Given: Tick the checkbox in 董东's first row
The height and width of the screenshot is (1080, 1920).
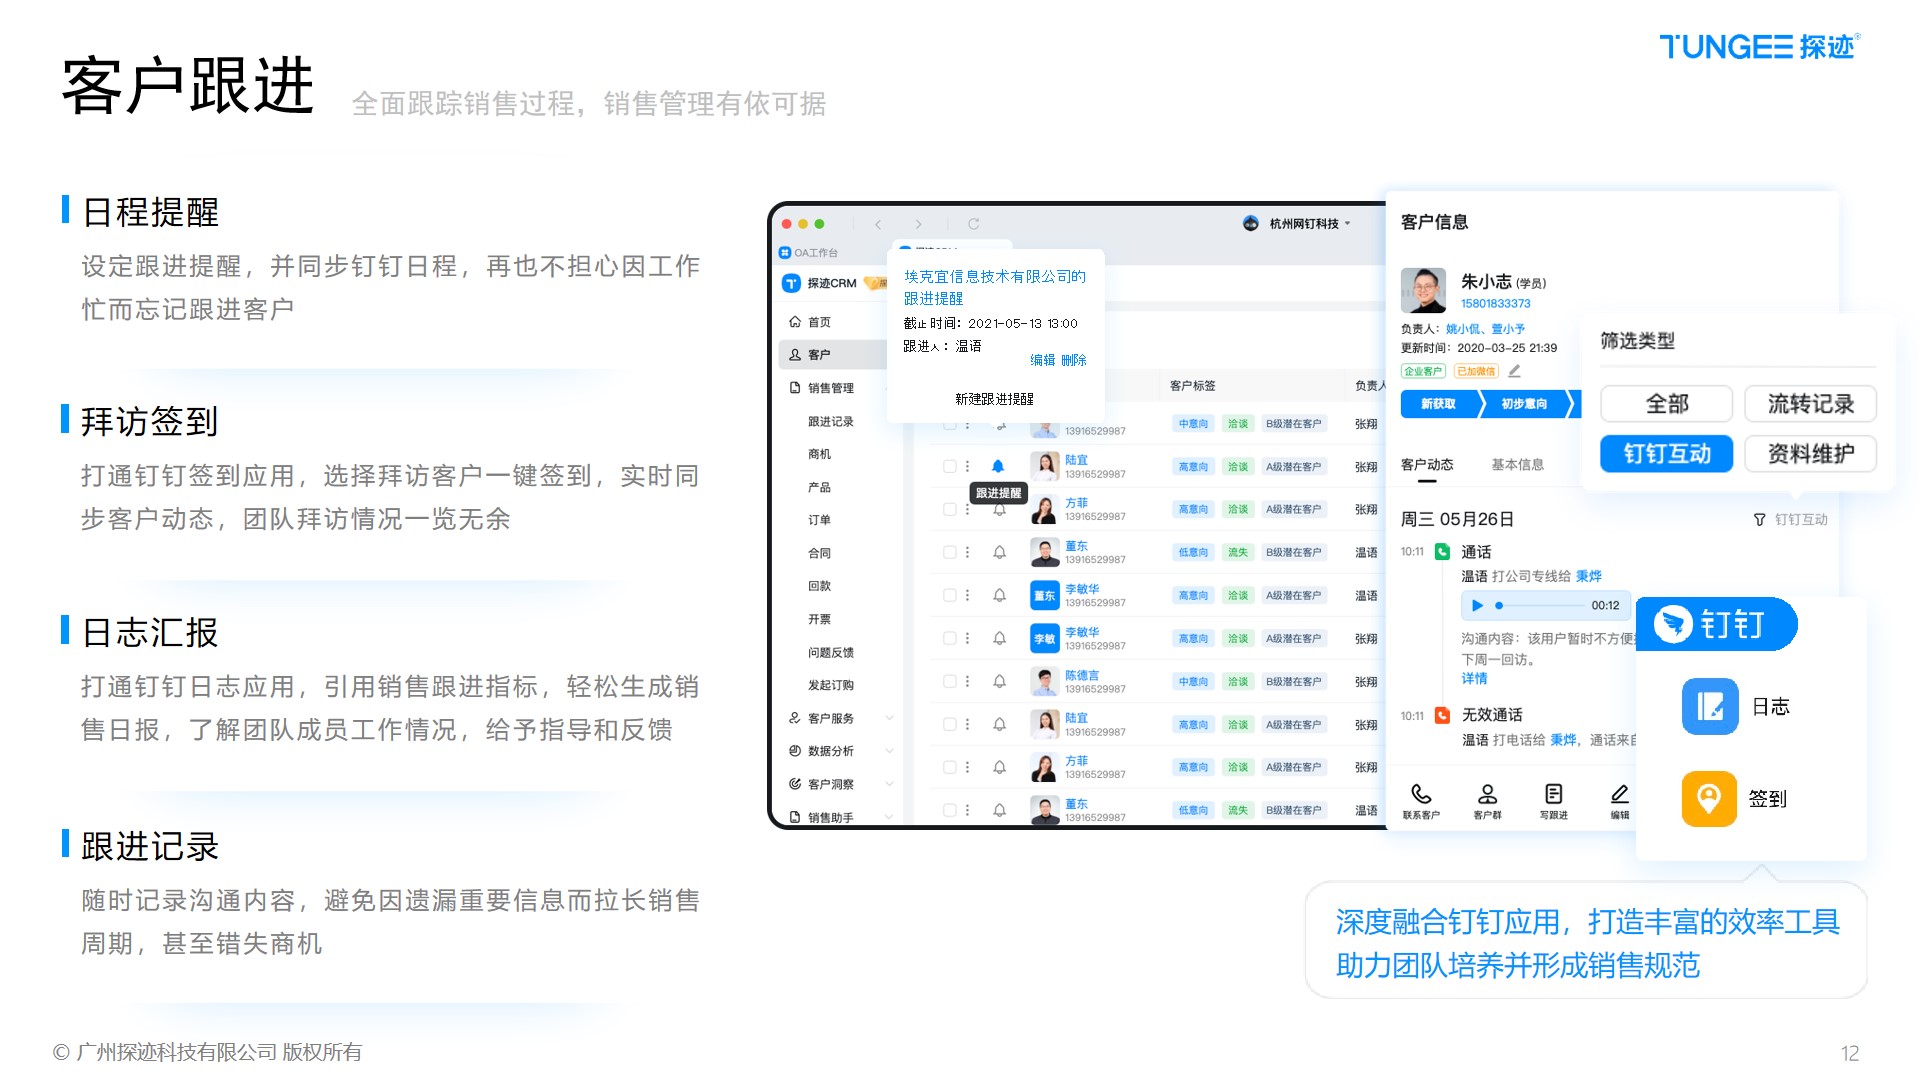Looking at the screenshot, I should click(949, 552).
